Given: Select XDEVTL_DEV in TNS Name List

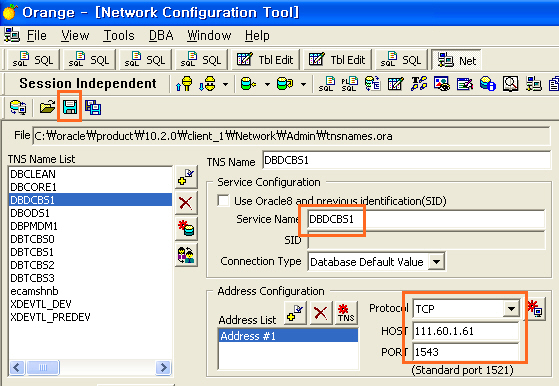Looking at the screenshot, I should coord(90,304).
